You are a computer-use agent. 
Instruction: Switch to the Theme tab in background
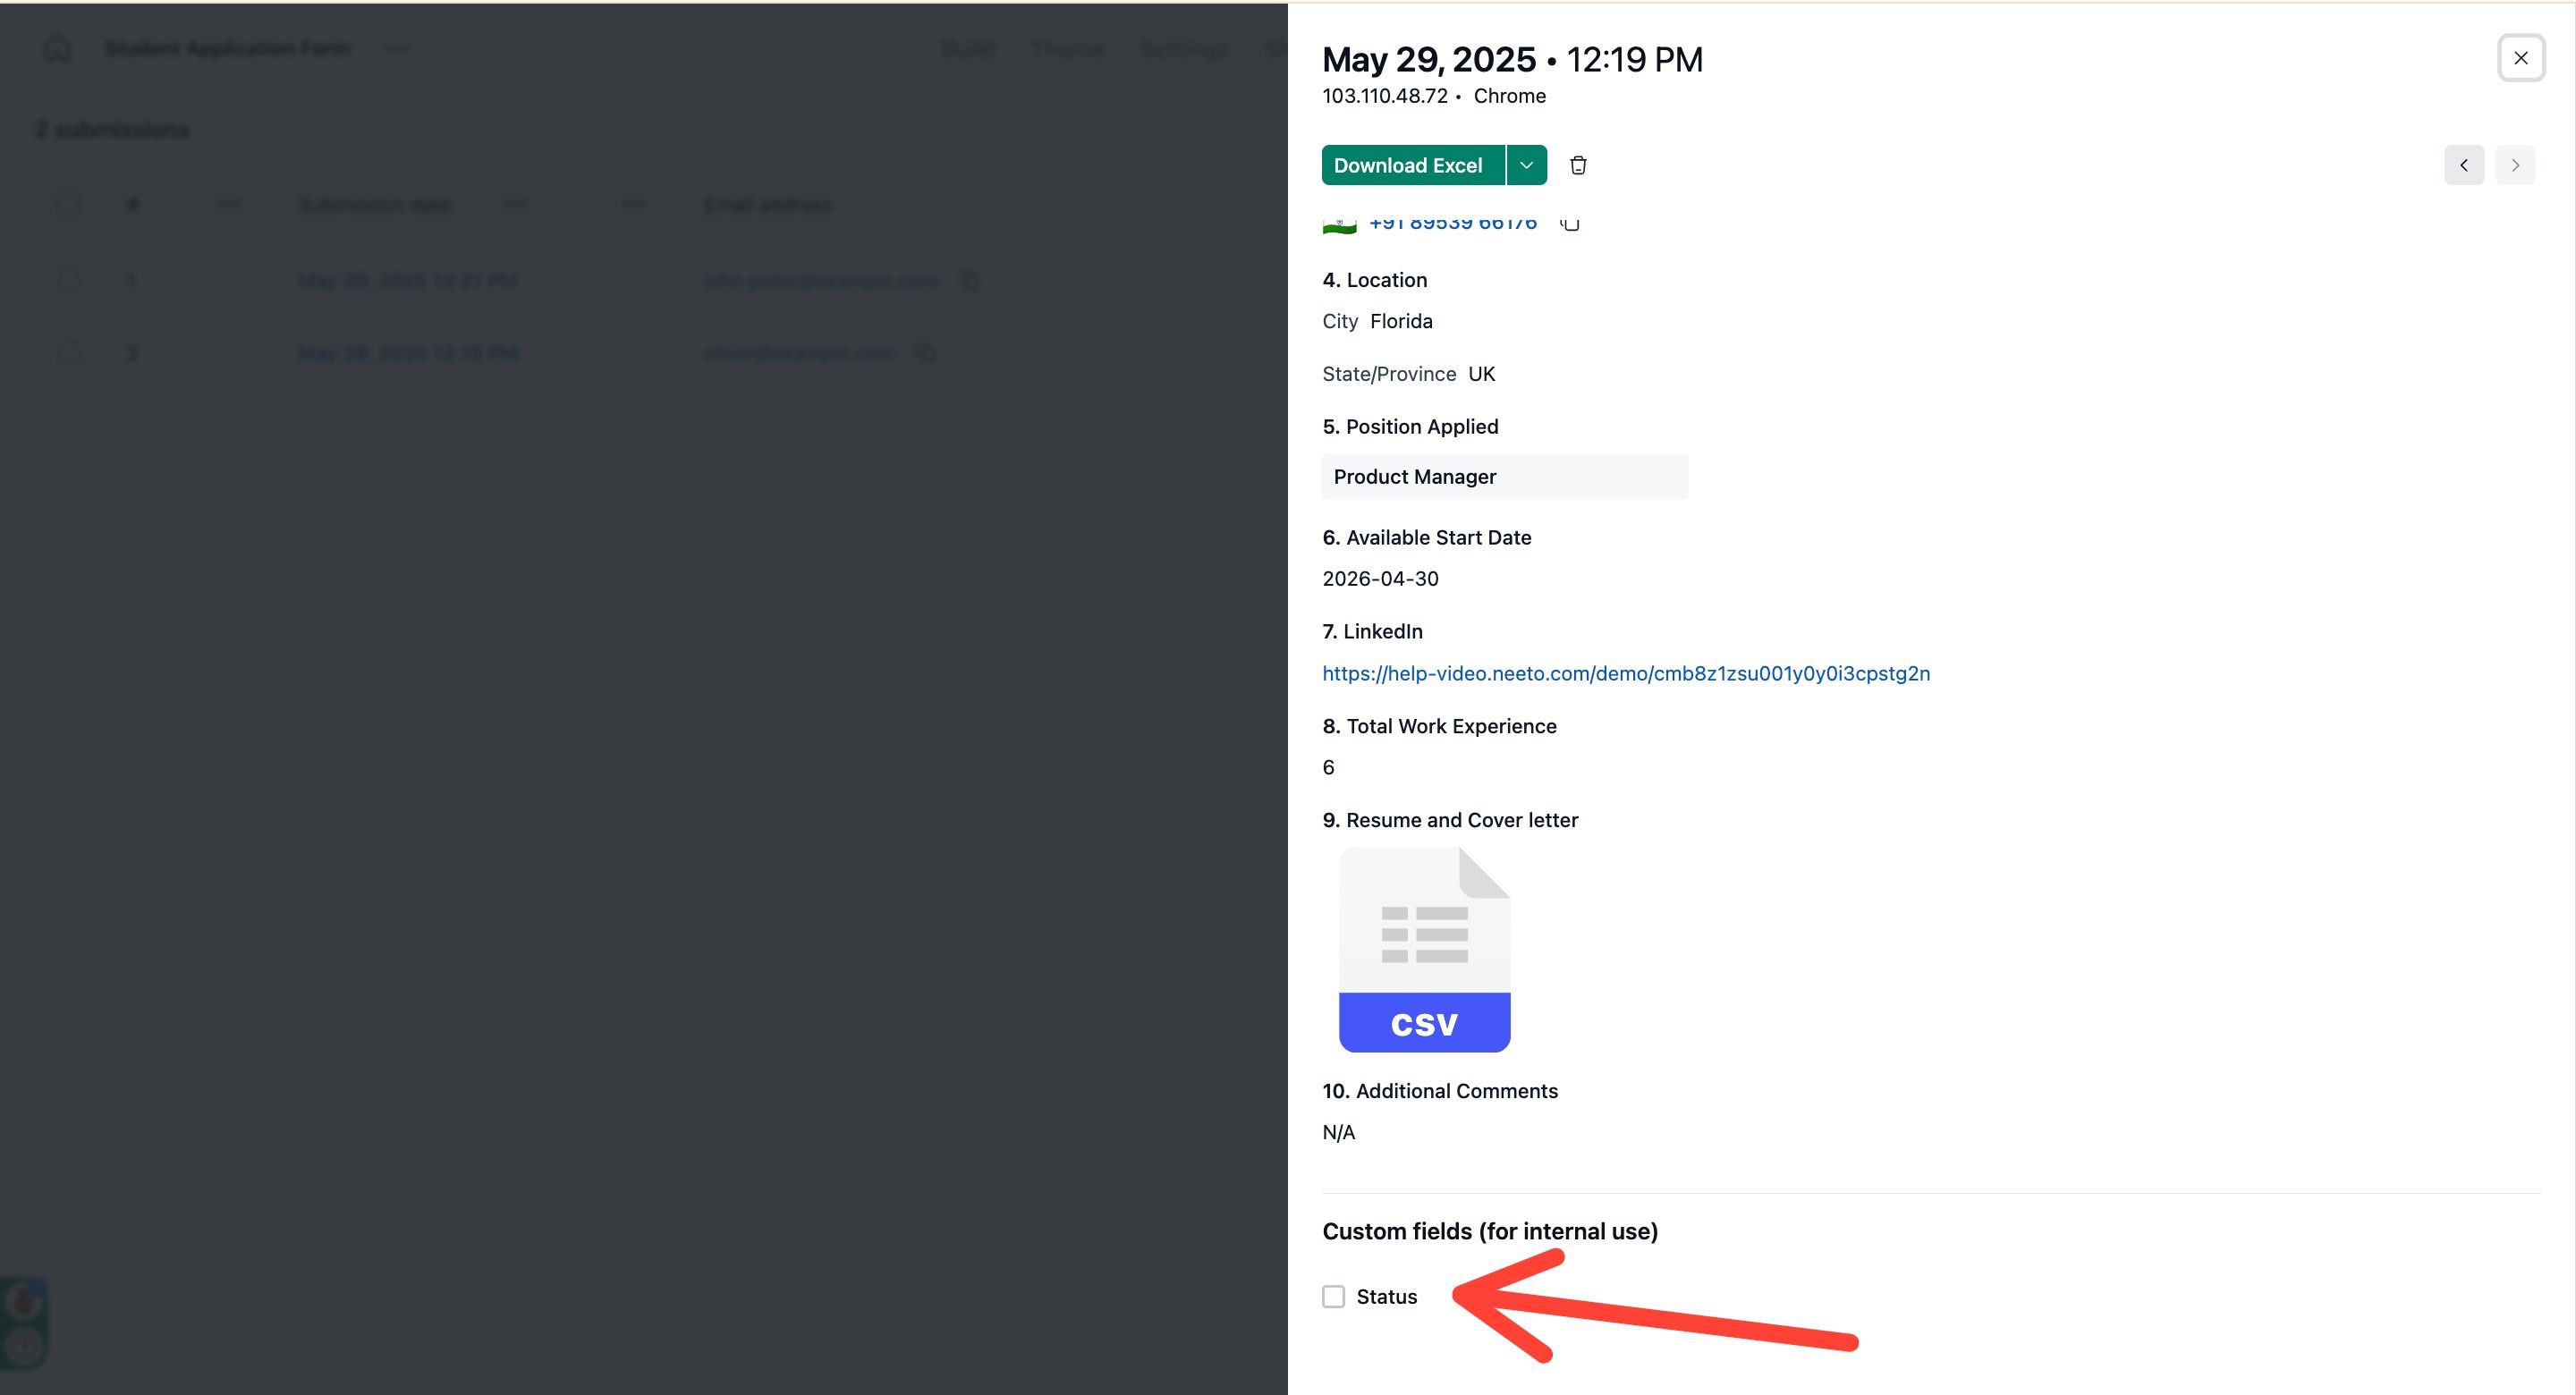click(x=1067, y=49)
